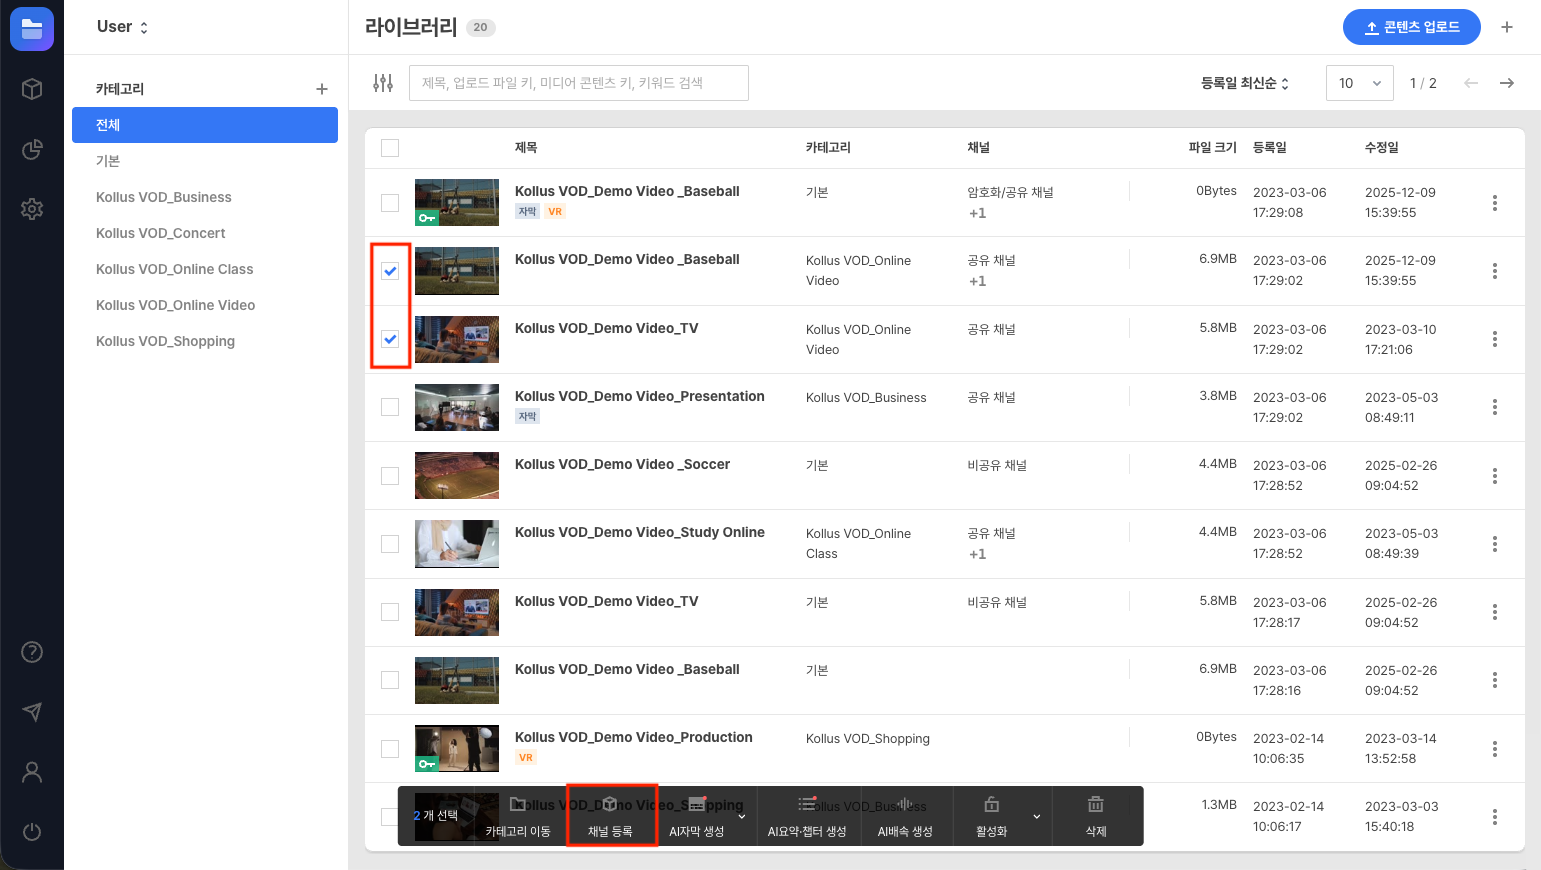Click the help question mark icon
The width and height of the screenshot is (1541, 870).
click(32, 652)
